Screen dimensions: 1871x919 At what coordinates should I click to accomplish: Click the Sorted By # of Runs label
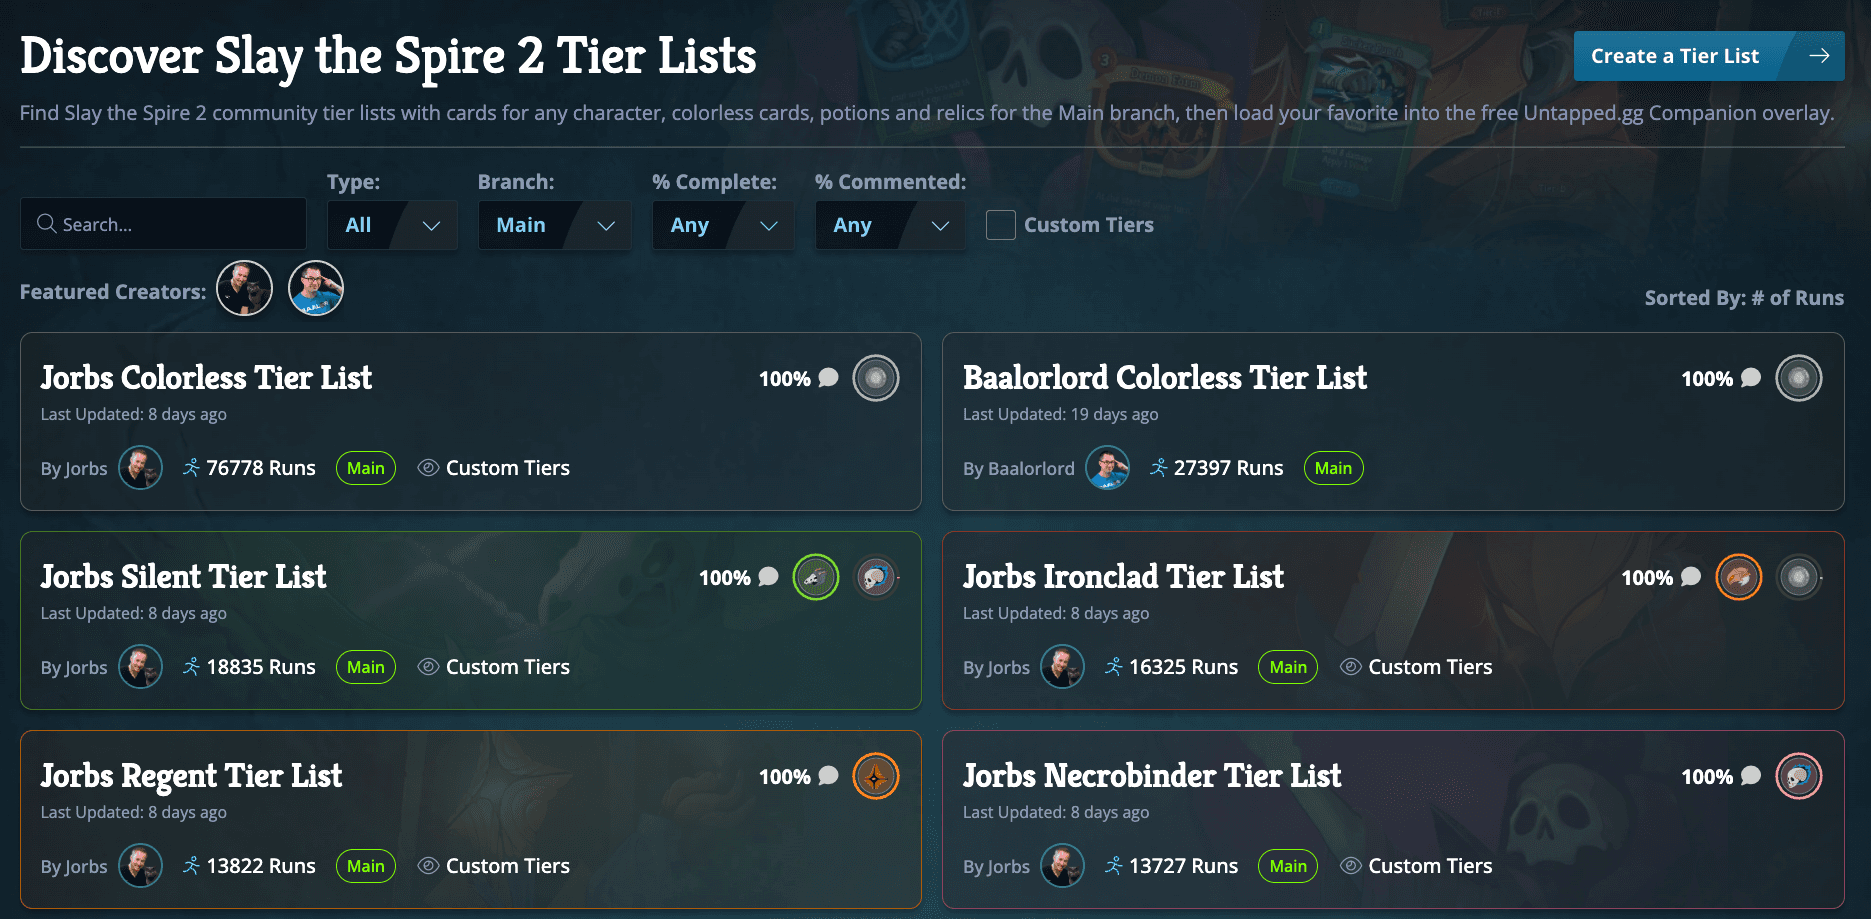tap(1744, 298)
